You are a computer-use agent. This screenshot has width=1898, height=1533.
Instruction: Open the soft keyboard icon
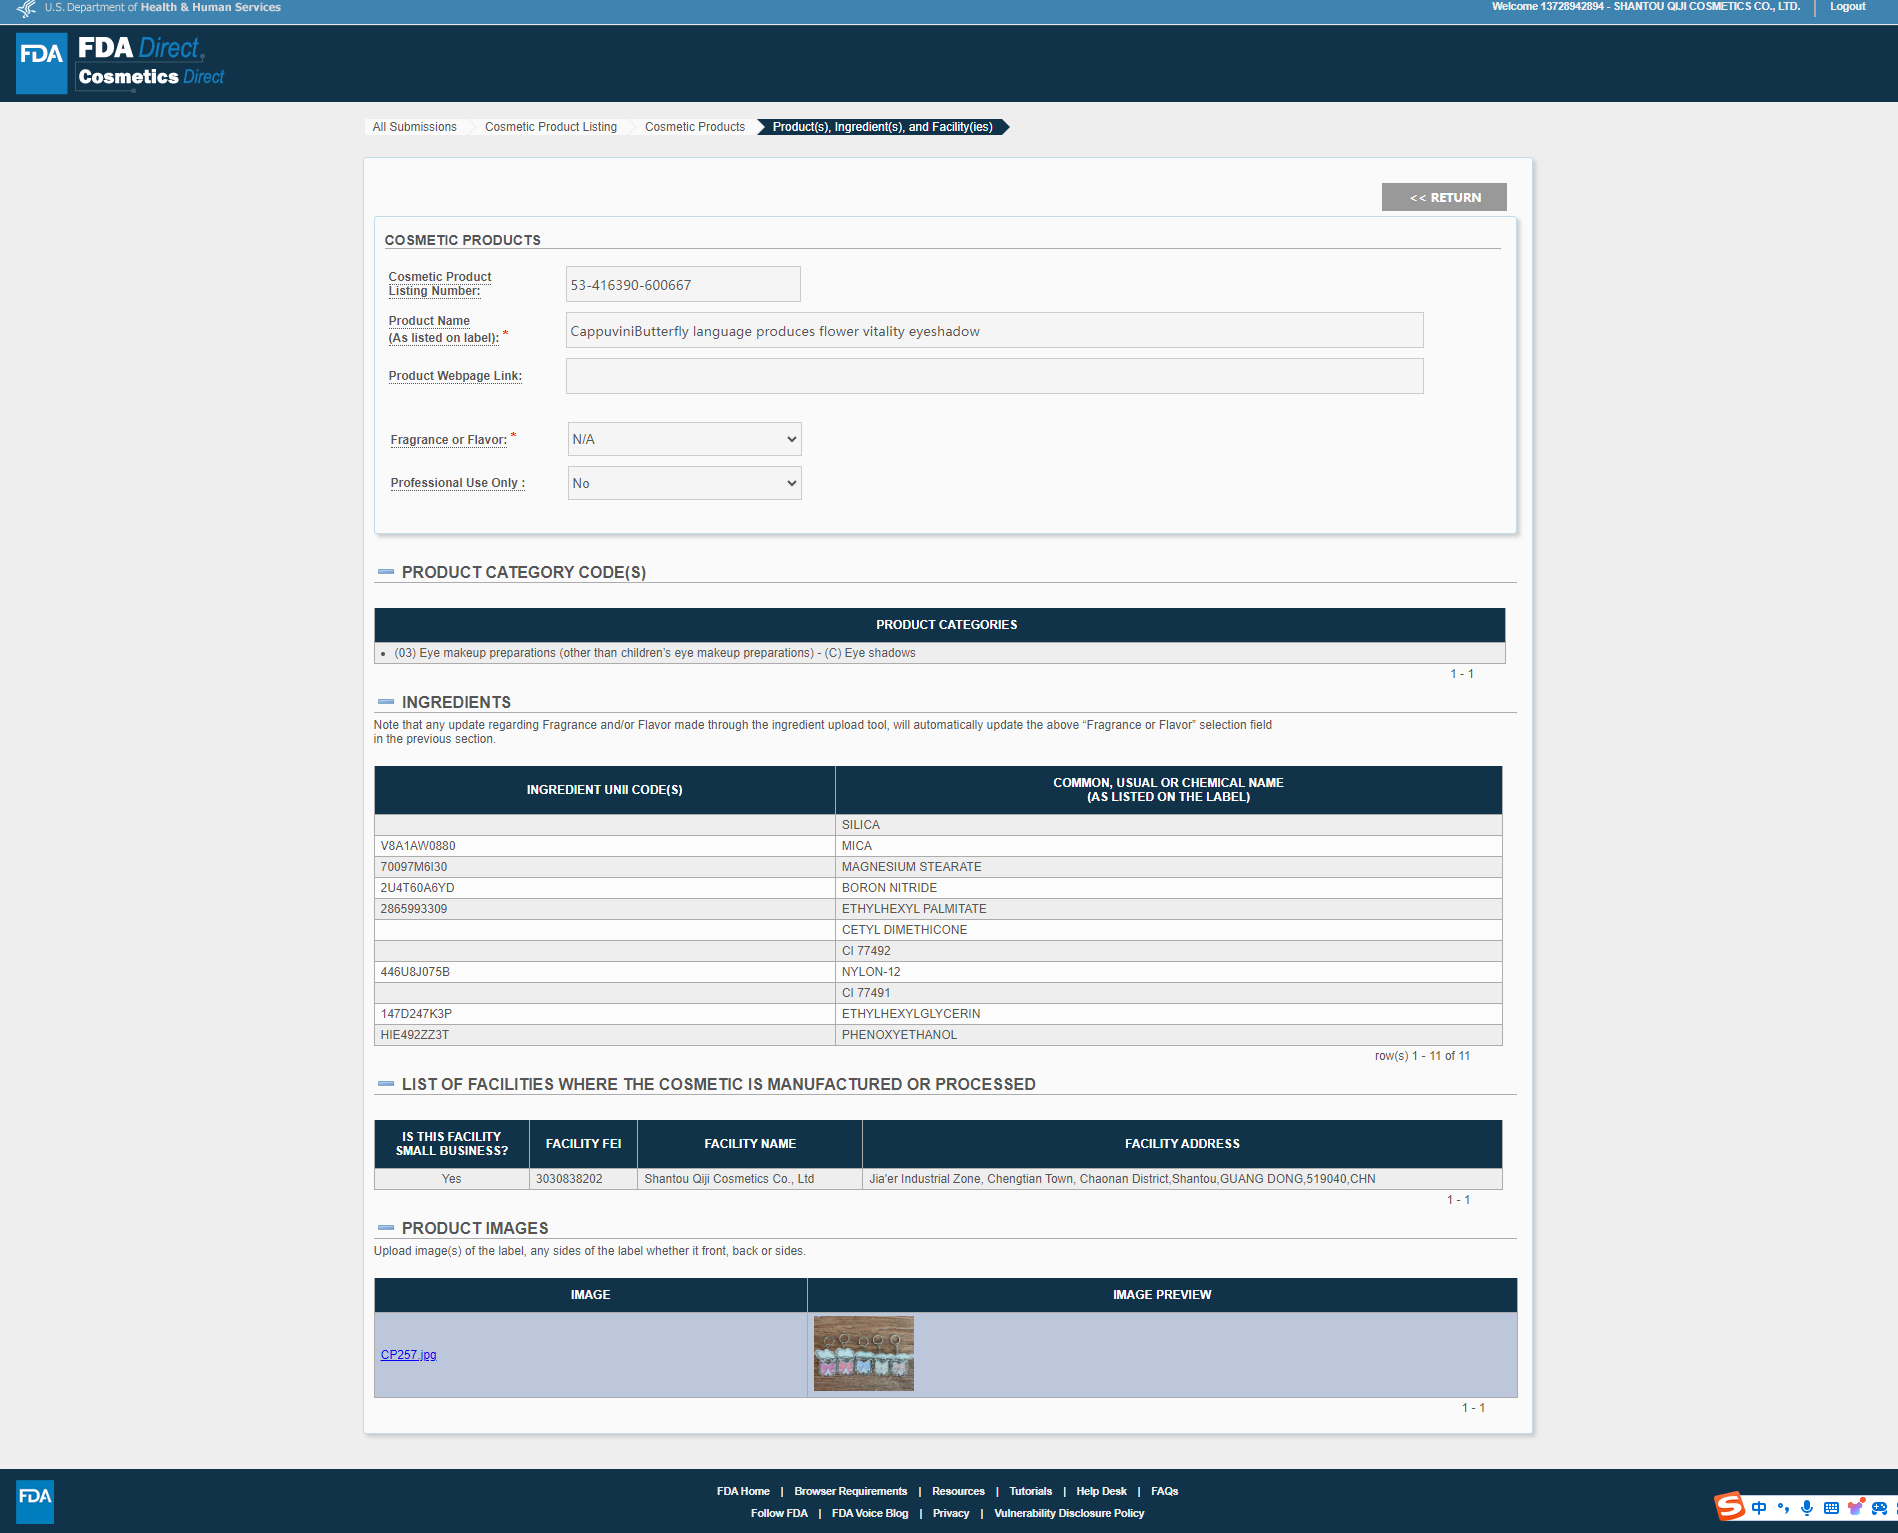point(1831,1508)
